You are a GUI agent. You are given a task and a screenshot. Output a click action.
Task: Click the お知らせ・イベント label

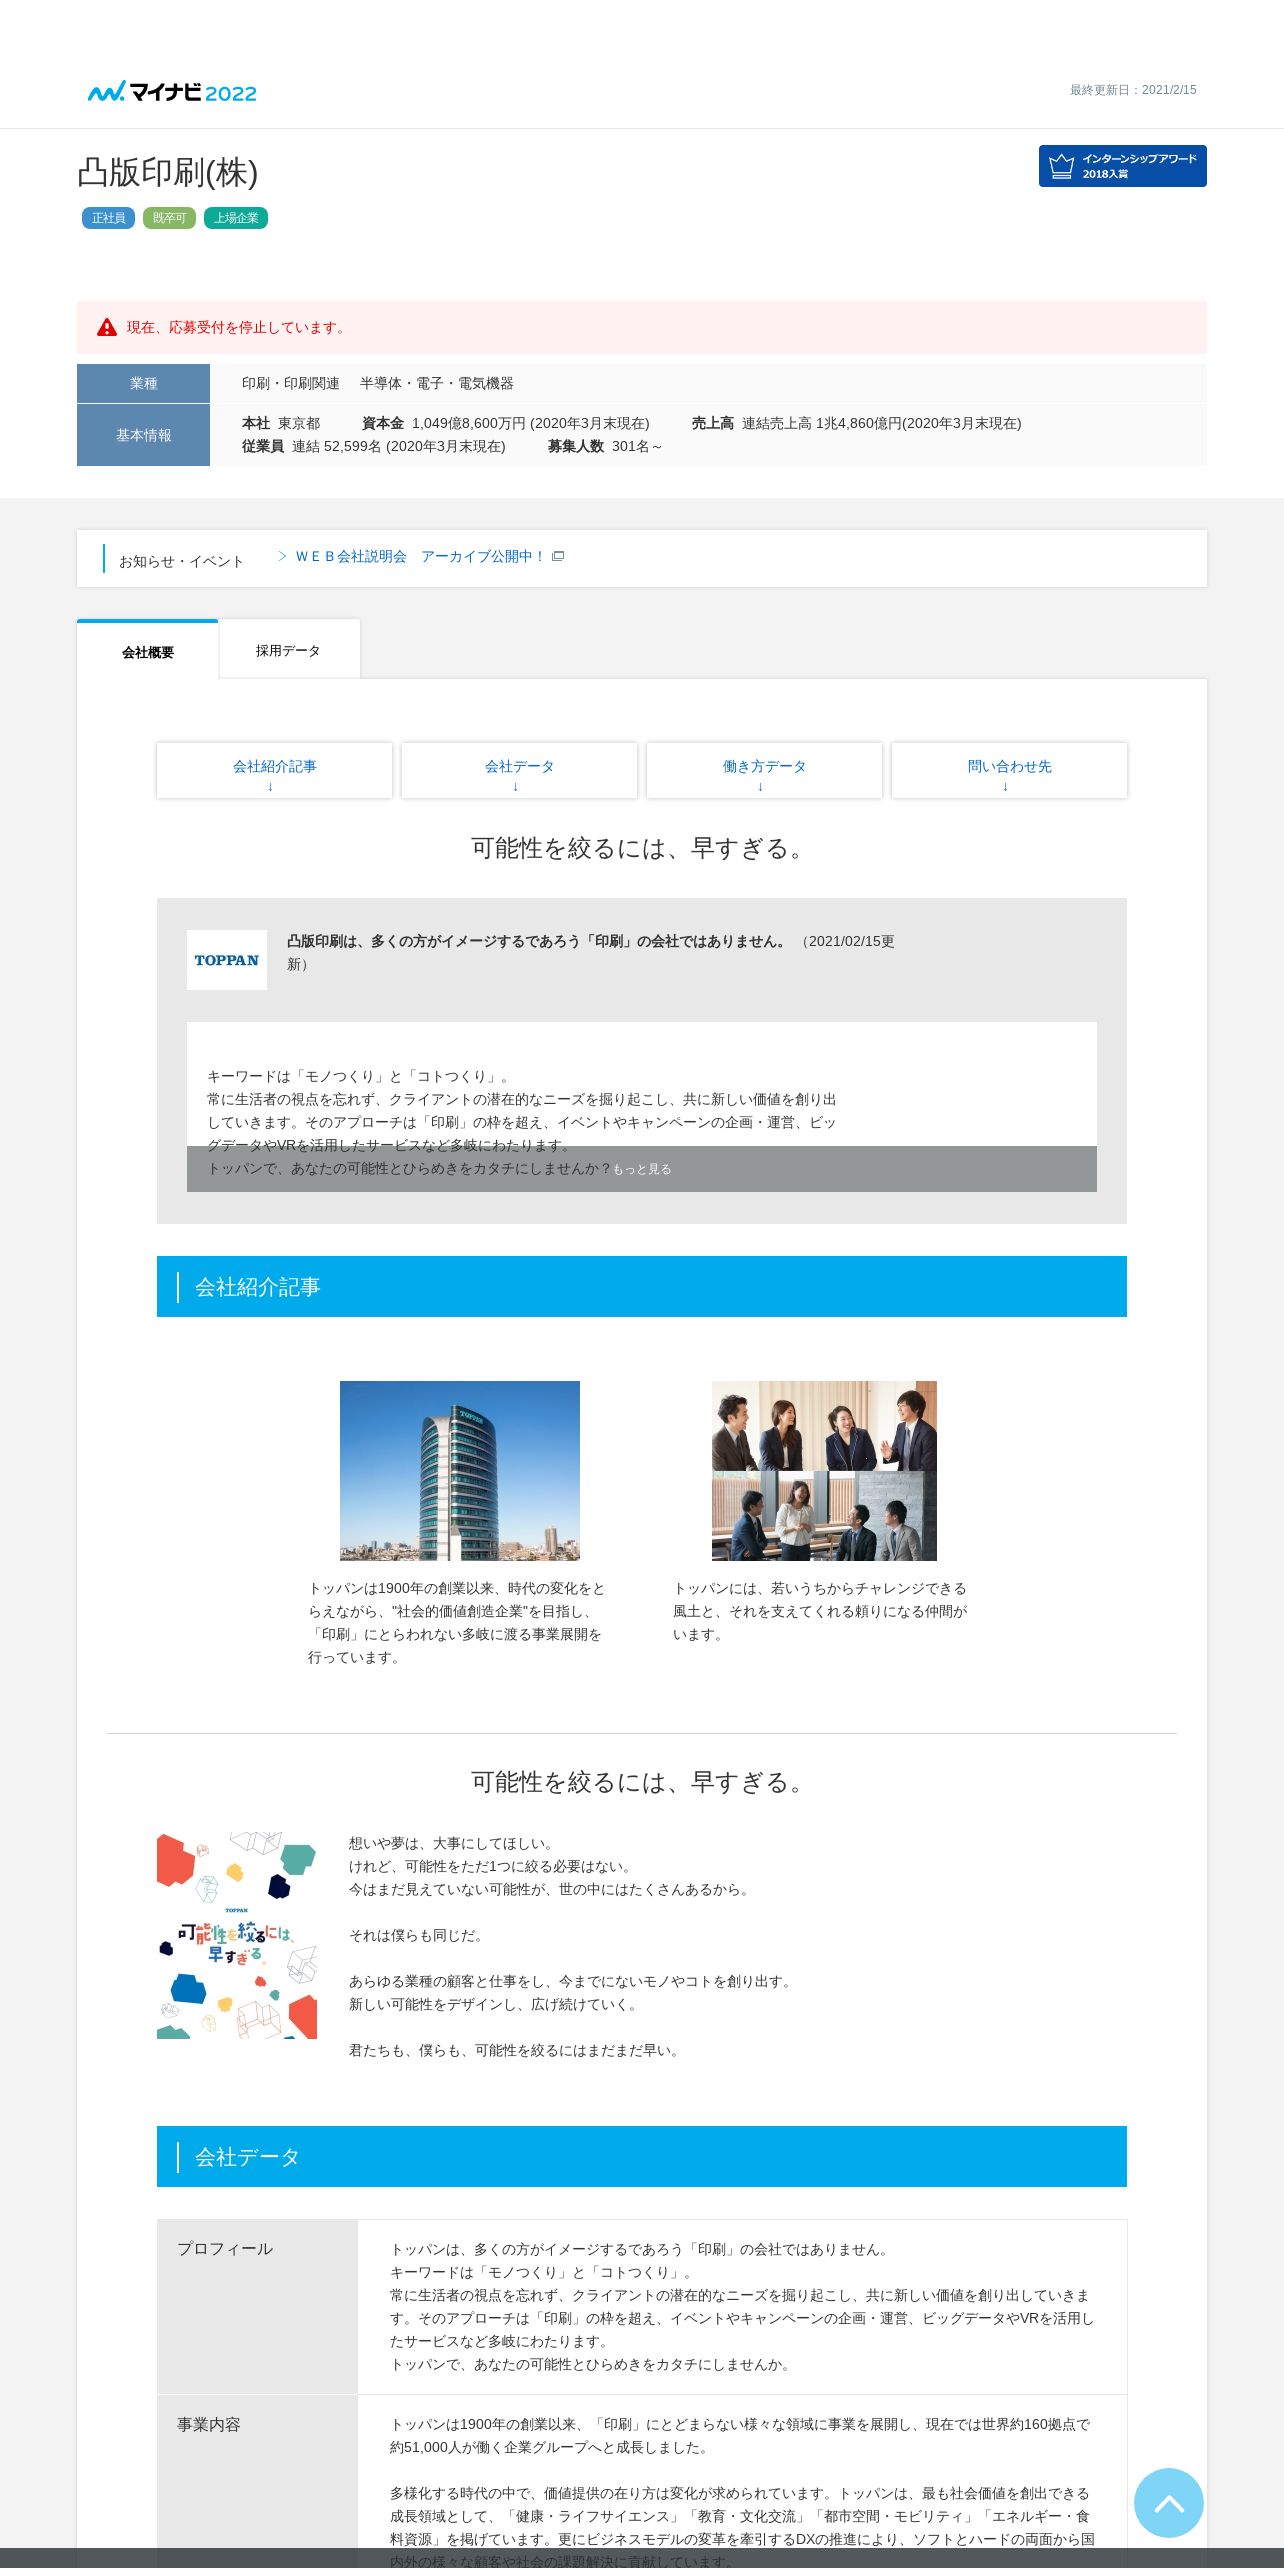coord(181,561)
